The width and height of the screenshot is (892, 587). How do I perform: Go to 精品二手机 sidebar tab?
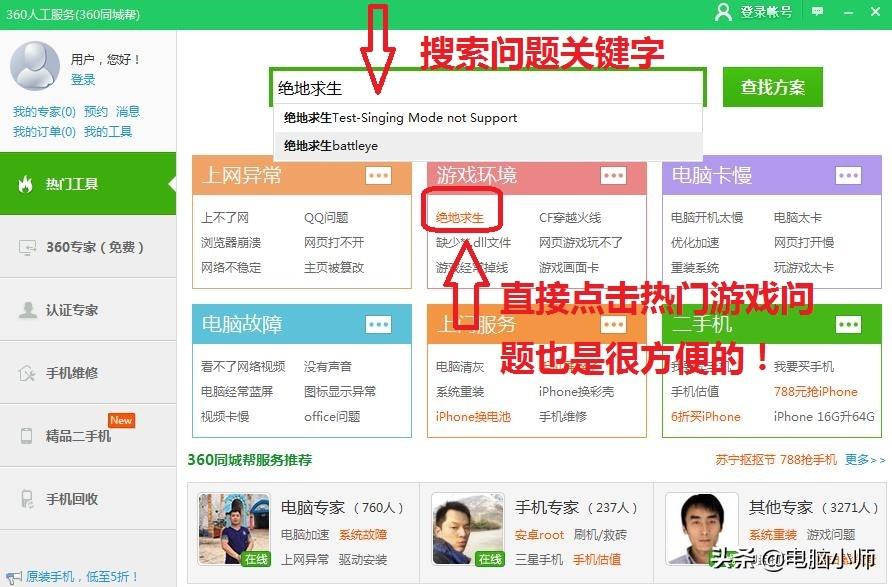(88, 436)
